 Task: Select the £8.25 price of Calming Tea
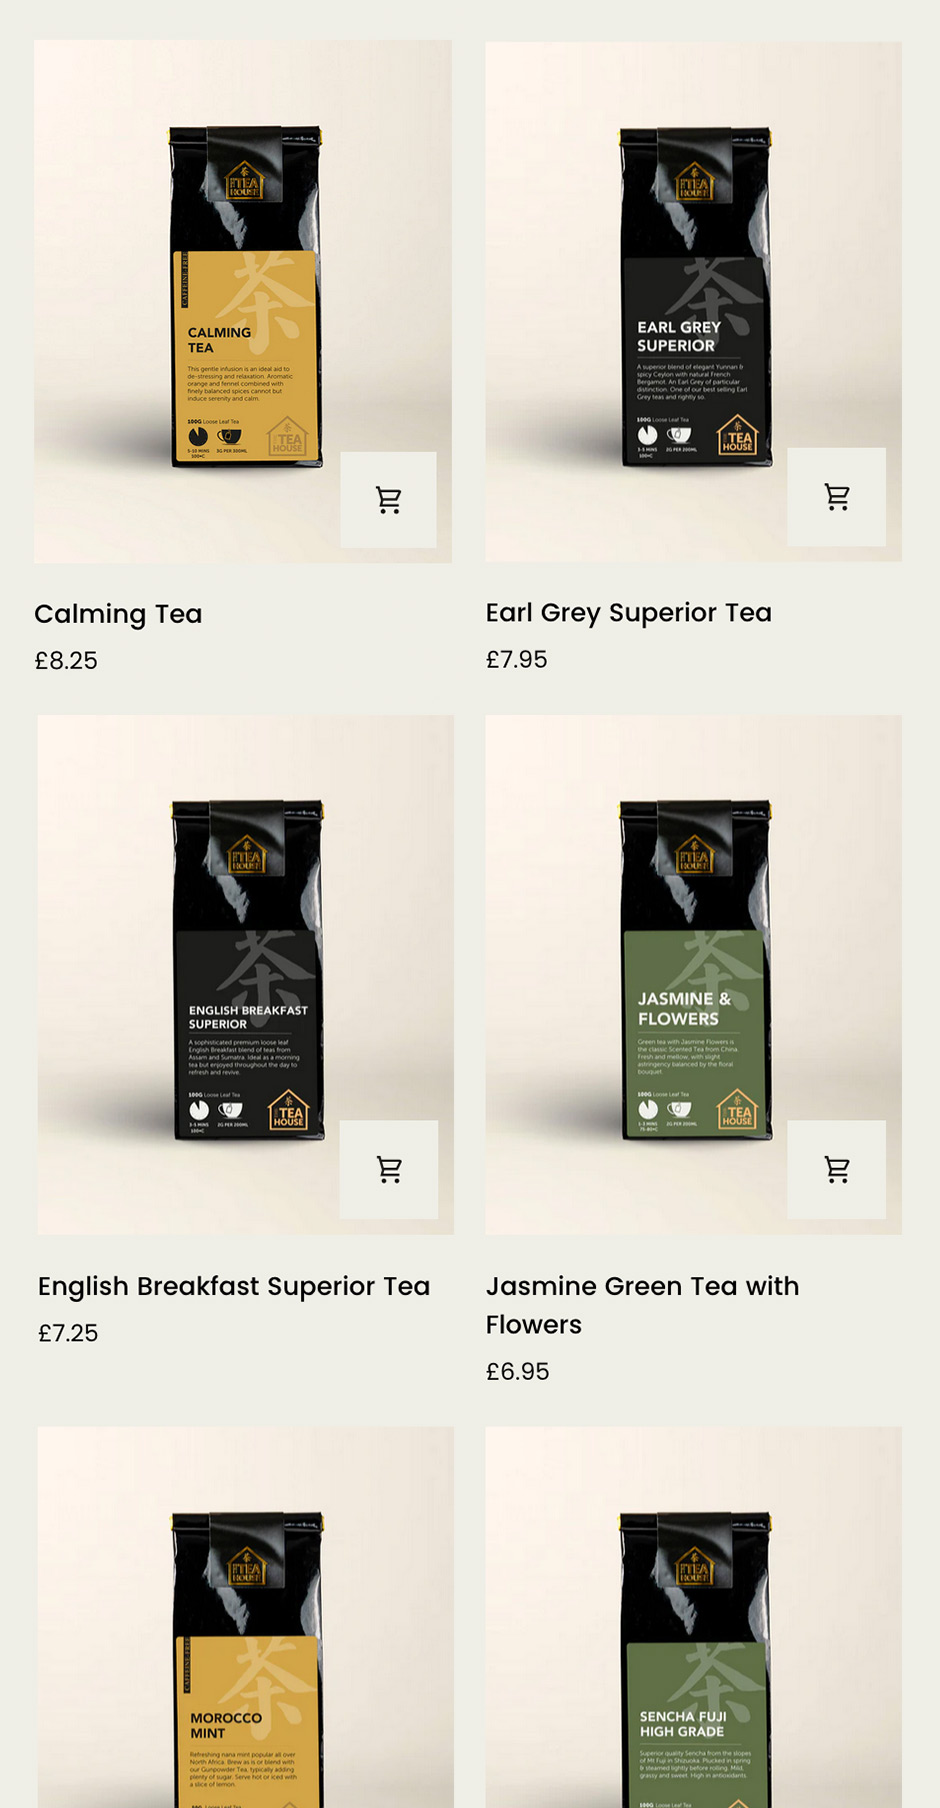tap(66, 661)
